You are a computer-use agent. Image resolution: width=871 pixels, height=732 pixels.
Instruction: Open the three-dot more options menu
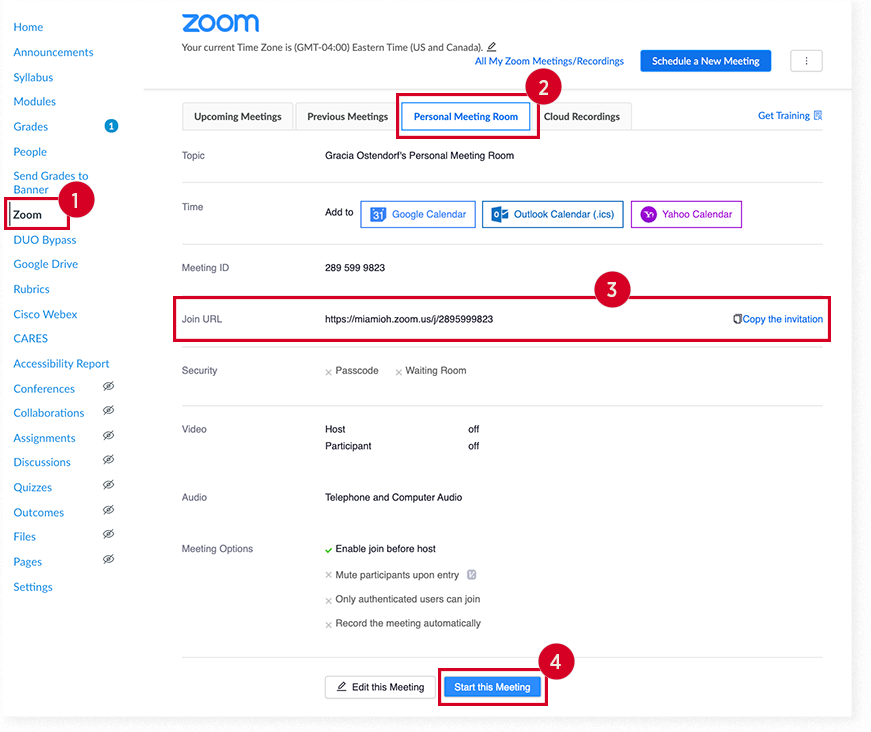[x=806, y=61]
